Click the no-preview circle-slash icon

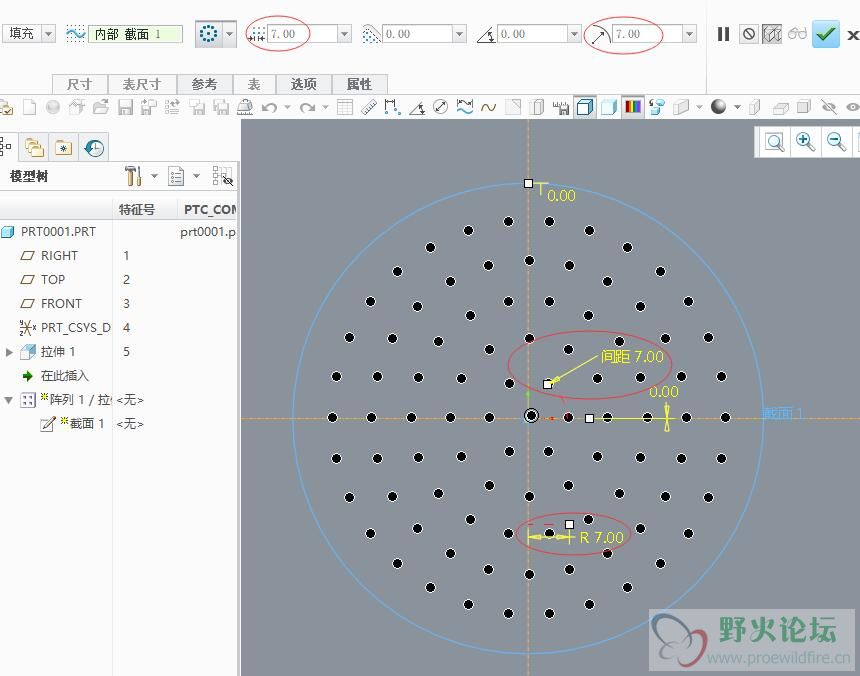coord(749,34)
